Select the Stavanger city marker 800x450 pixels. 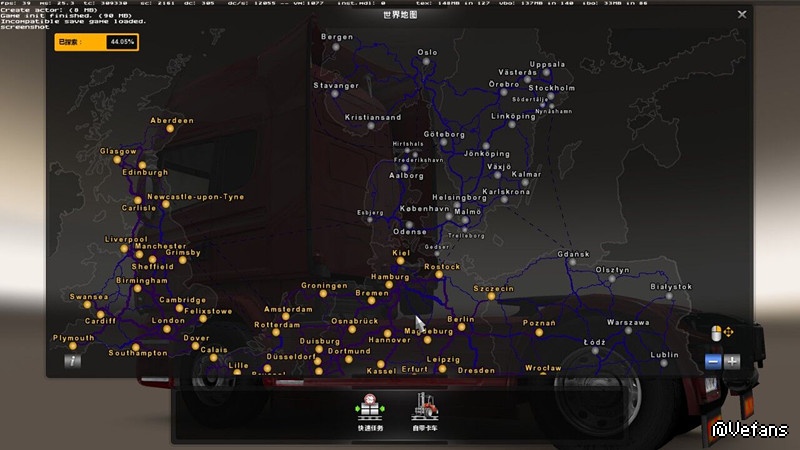coord(335,94)
